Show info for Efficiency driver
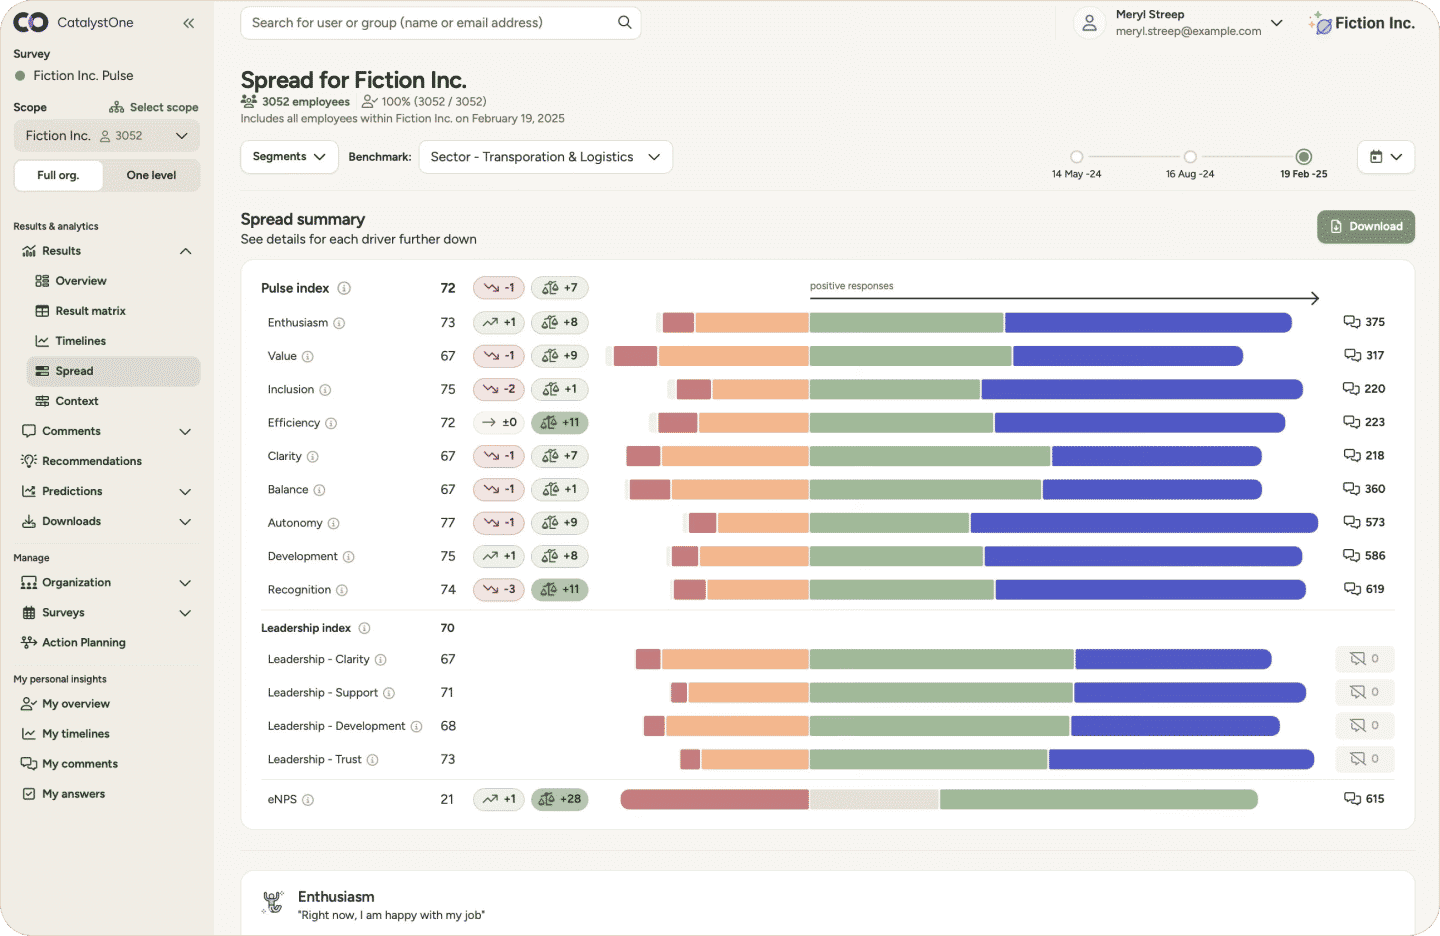Viewport: 1440px width, 936px height. (x=331, y=423)
